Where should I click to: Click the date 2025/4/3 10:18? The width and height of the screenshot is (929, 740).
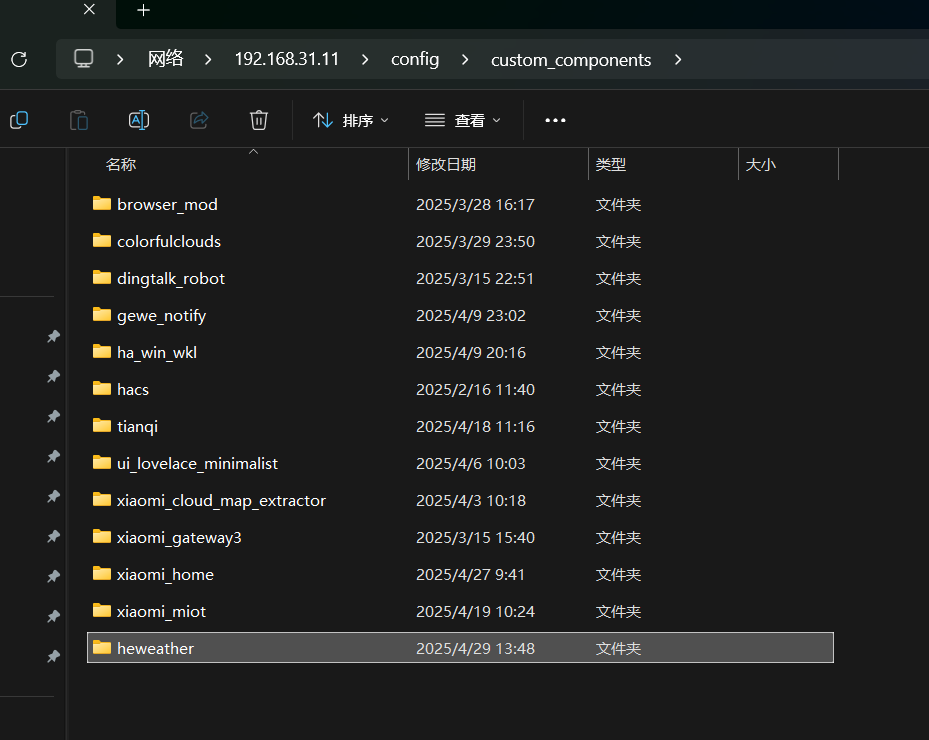pyautogui.click(x=470, y=501)
